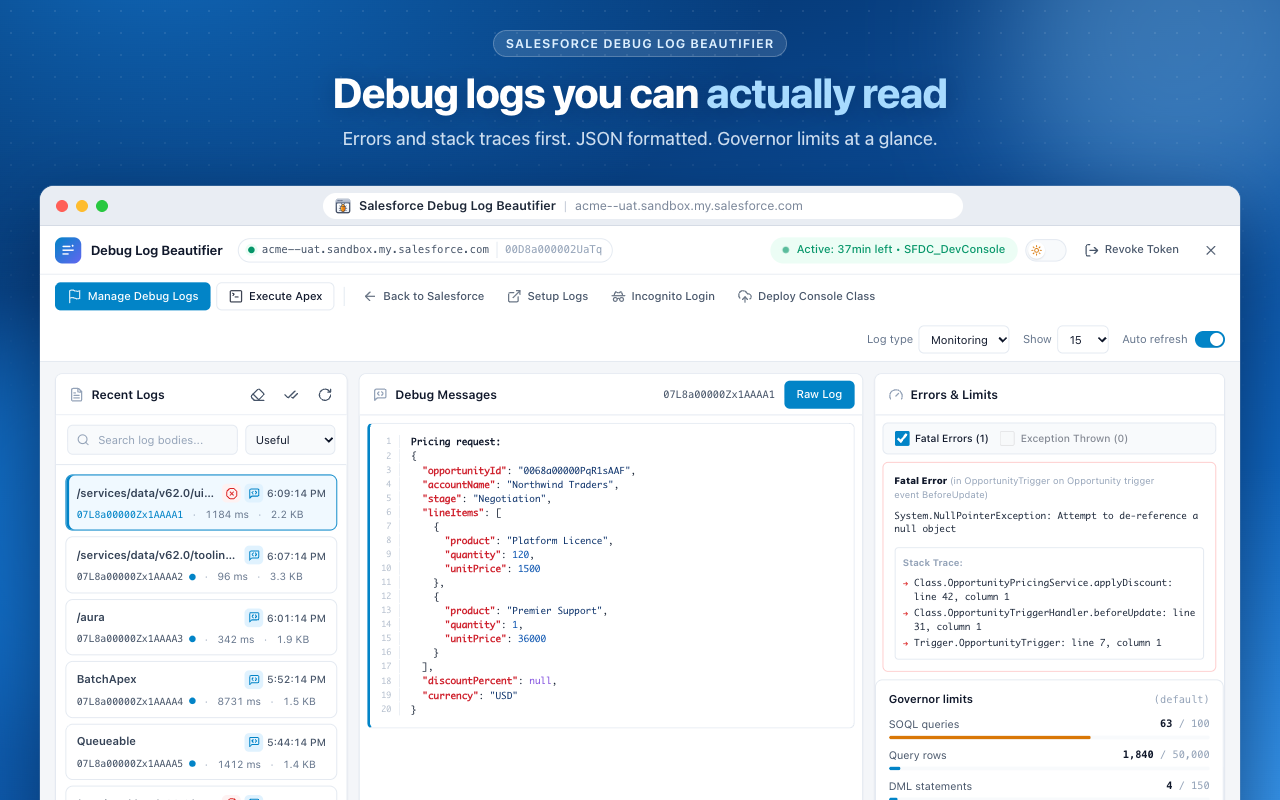Open the Show 15 count dropdown

point(1083,340)
